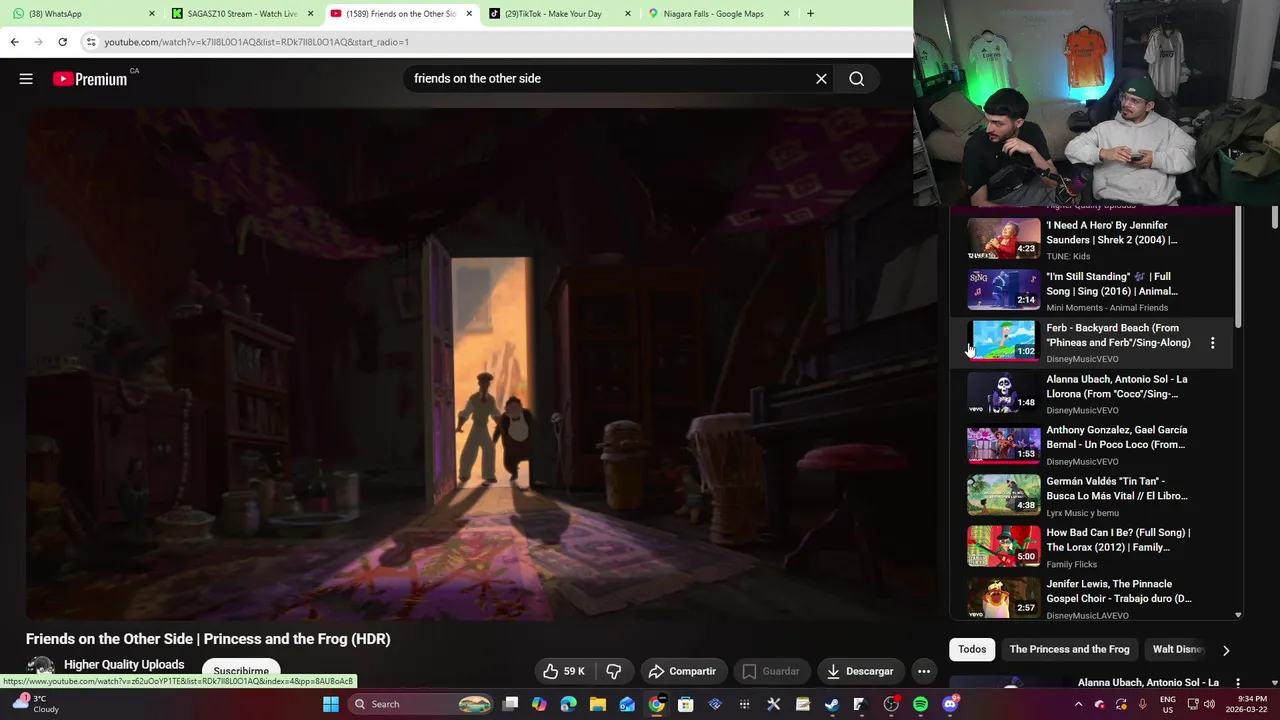
Task: Close the WhatsApp tab
Action: [152, 14]
